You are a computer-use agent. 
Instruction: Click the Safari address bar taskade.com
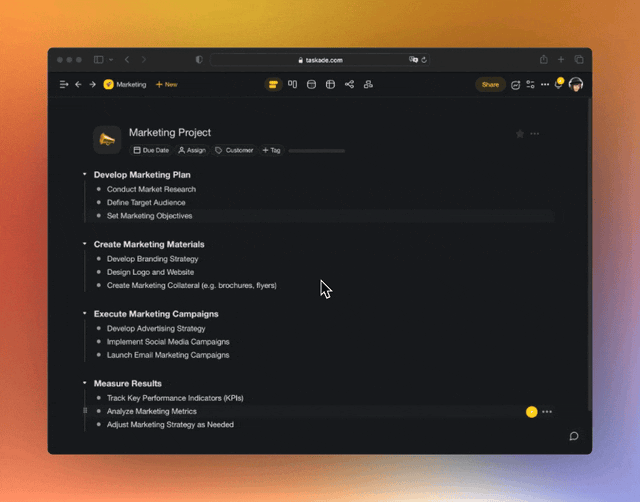pyautogui.click(x=319, y=60)
